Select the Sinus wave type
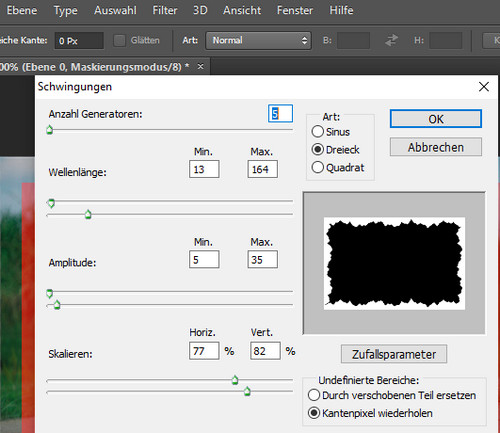The height and width of the screenshot is (433, 500). [317, 132]
